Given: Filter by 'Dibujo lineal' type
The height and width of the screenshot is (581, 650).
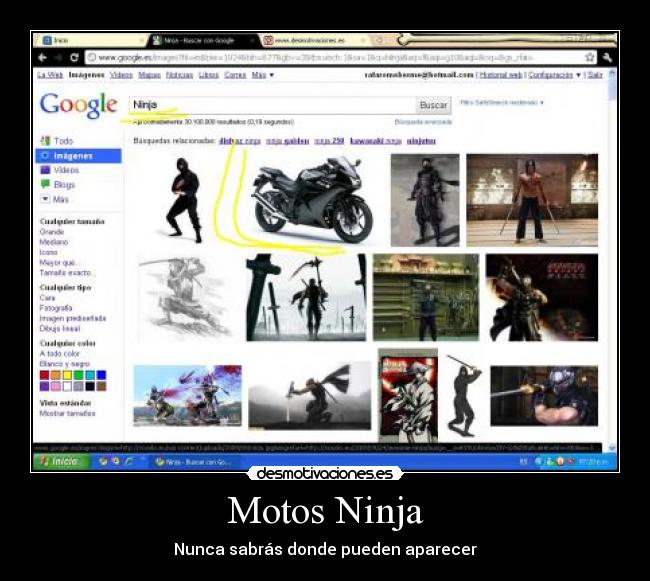Looking at the screenshot, I should click(x=60, y=329).
